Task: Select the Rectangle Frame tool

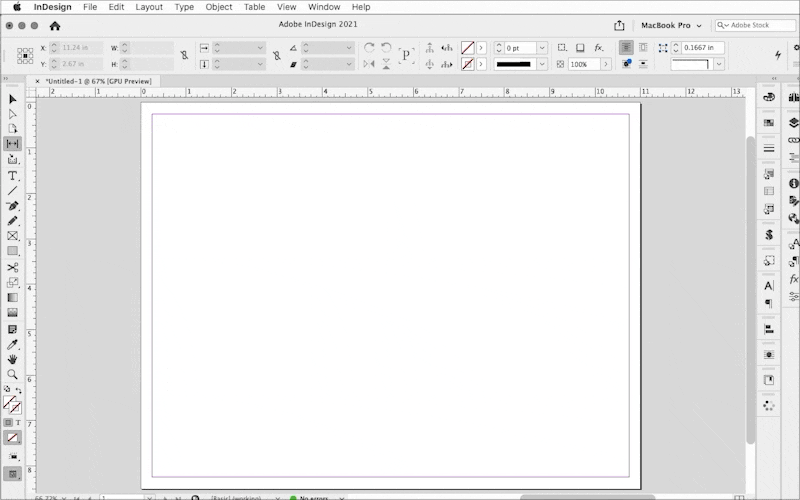Action: pyautogui.click(x=12, y=236)
